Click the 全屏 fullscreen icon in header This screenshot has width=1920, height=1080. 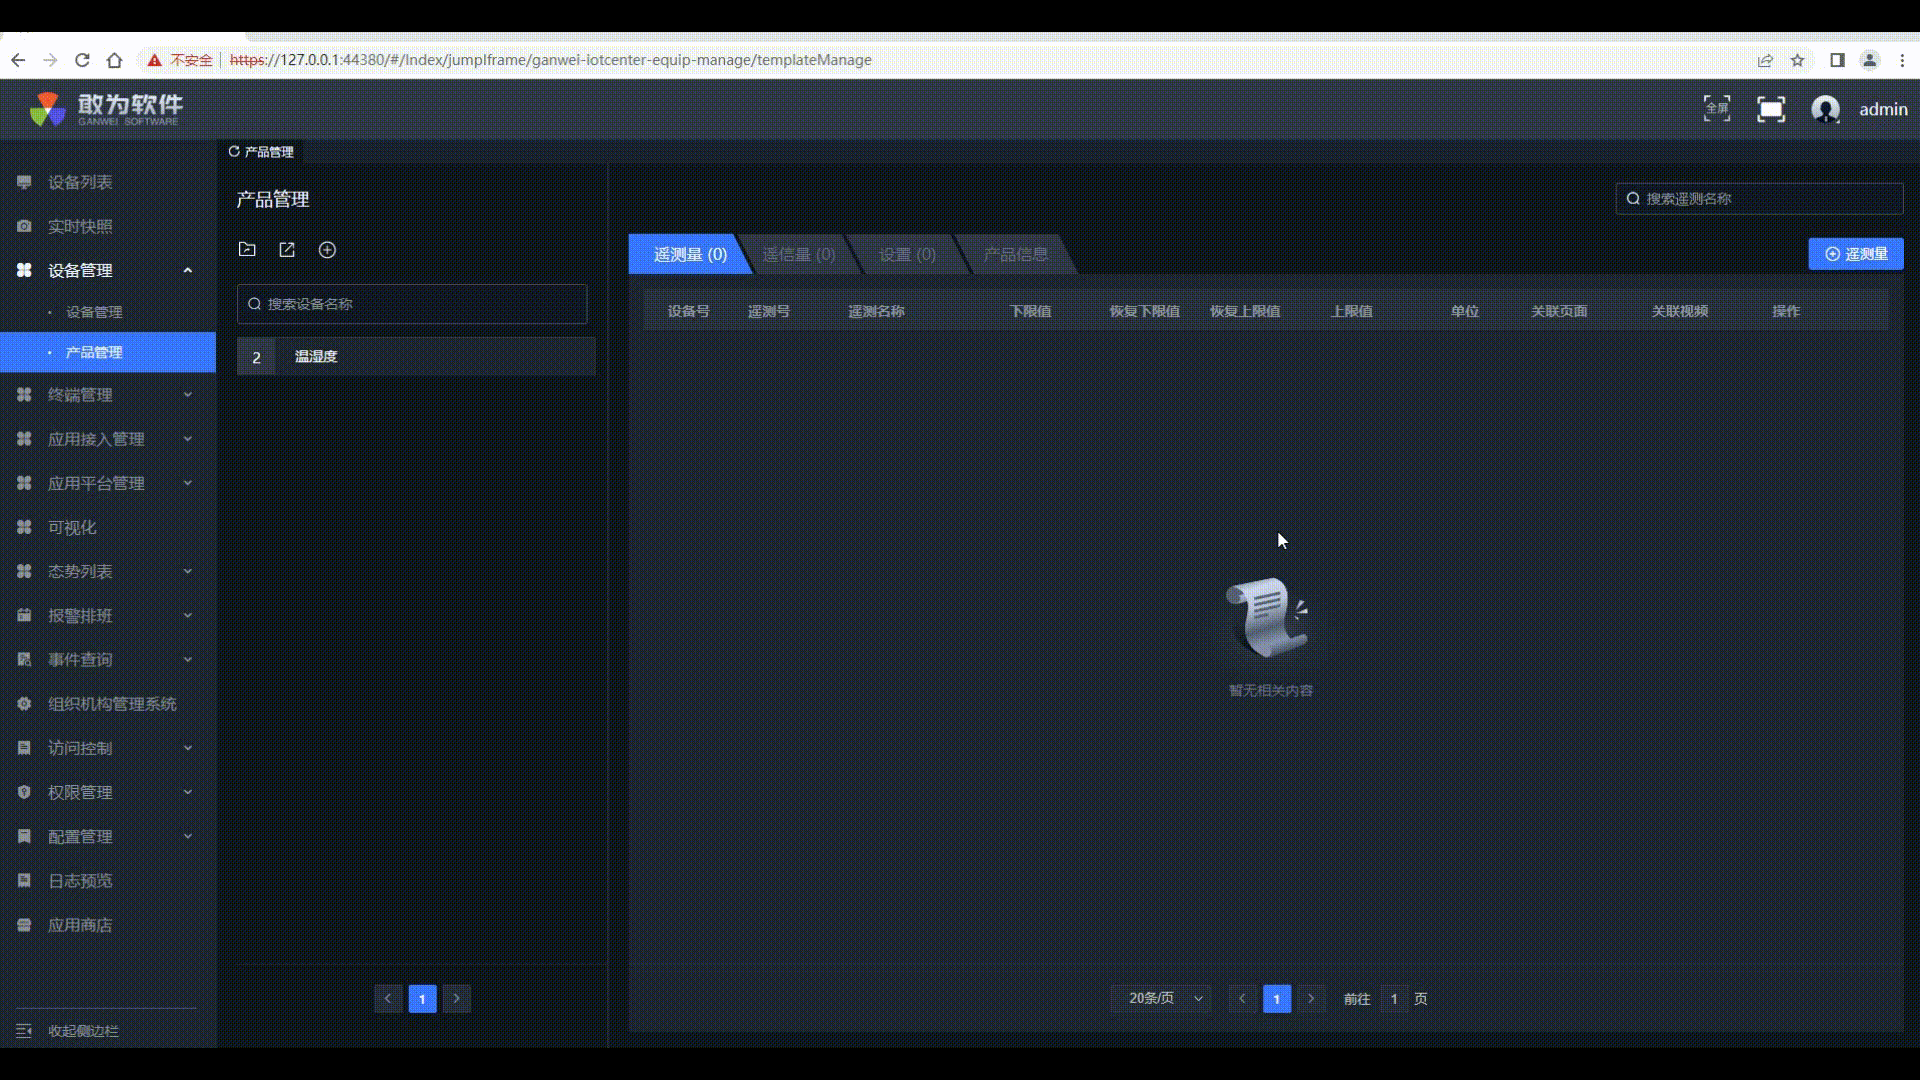[x=1716, y=109]
